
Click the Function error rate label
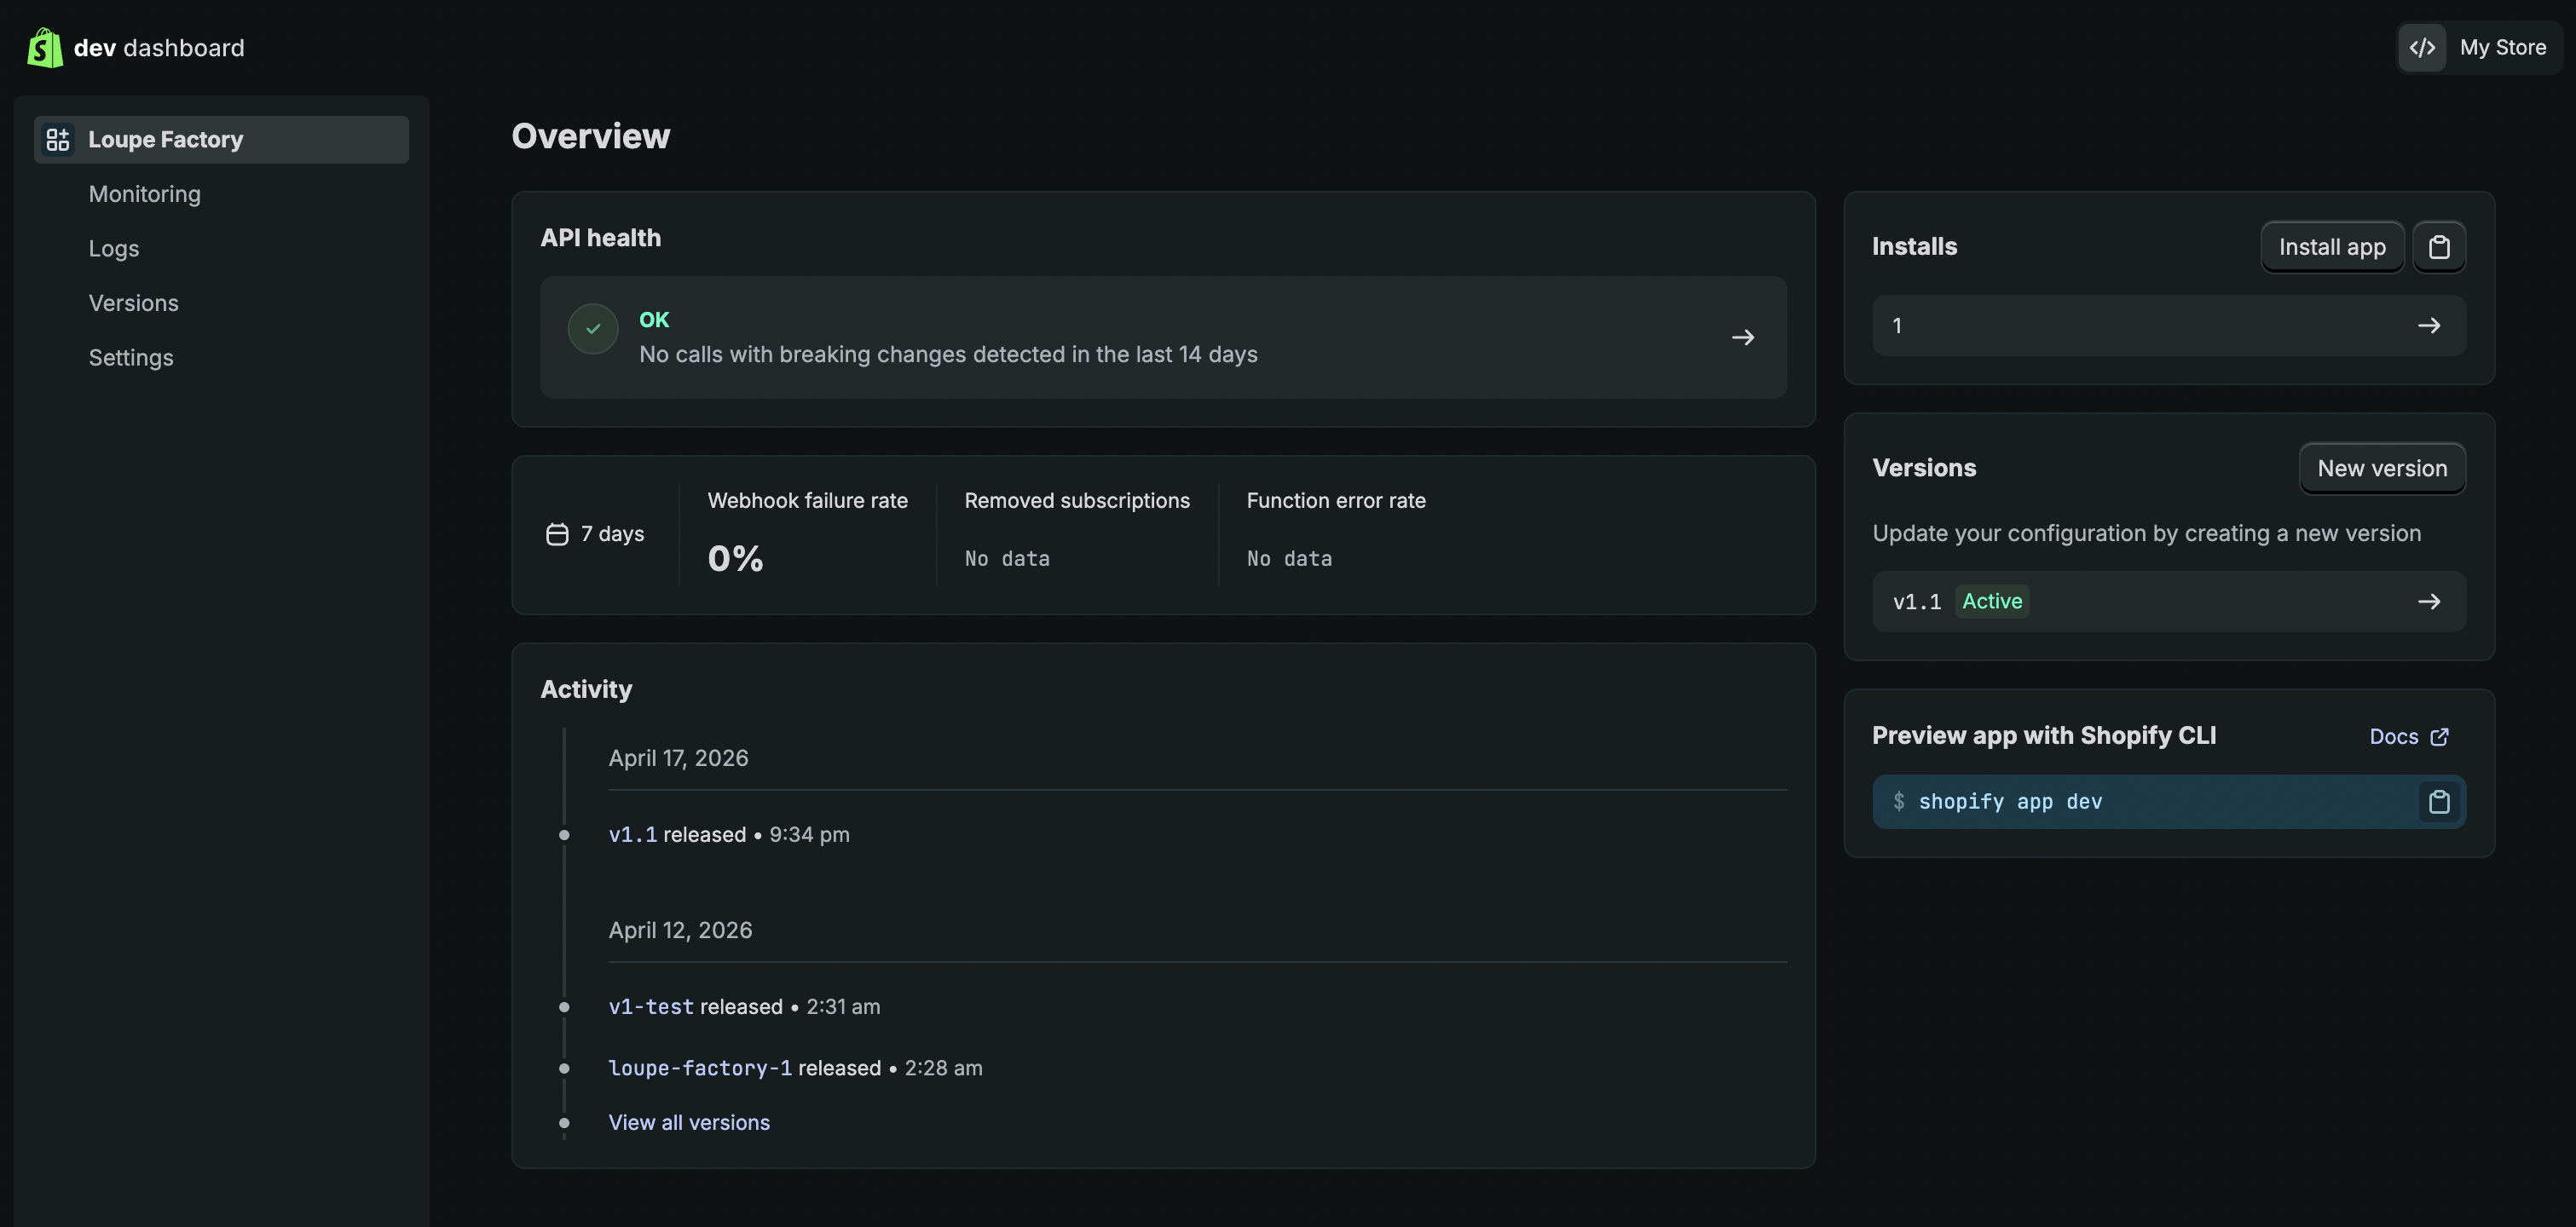1336,501
